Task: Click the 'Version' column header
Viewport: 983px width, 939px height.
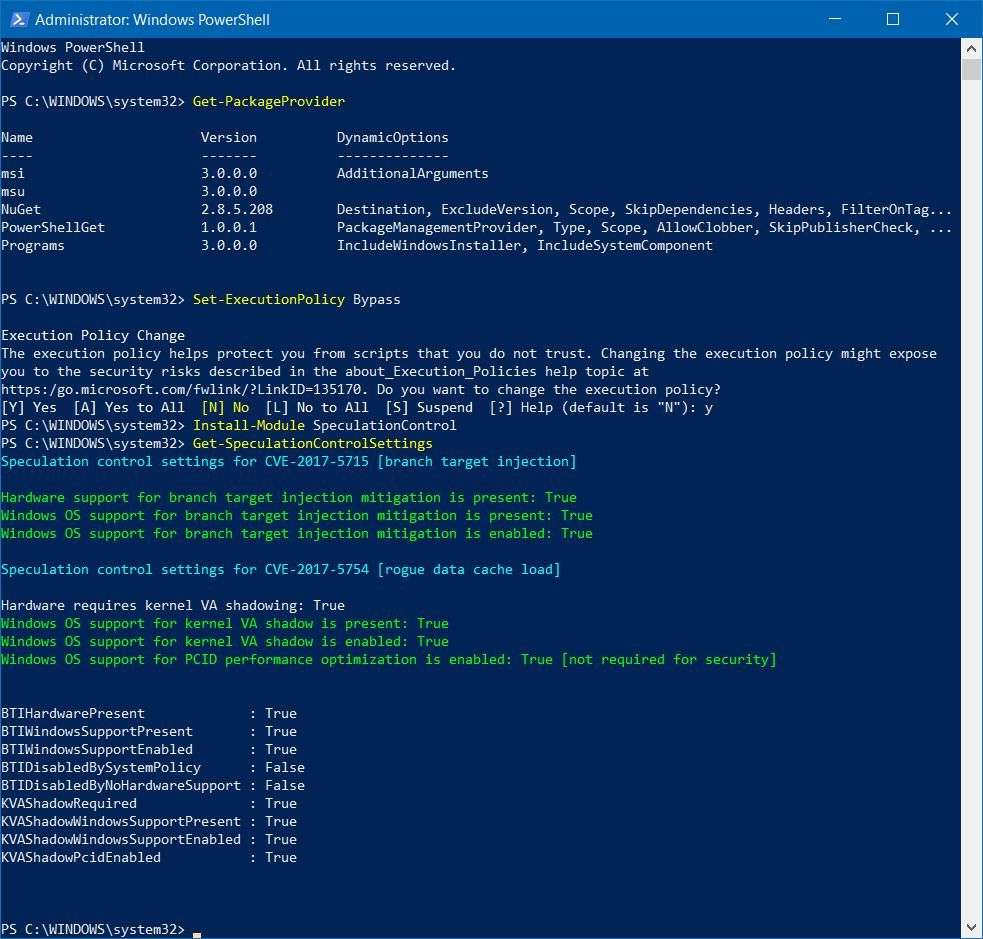Action: pos(229,137)
